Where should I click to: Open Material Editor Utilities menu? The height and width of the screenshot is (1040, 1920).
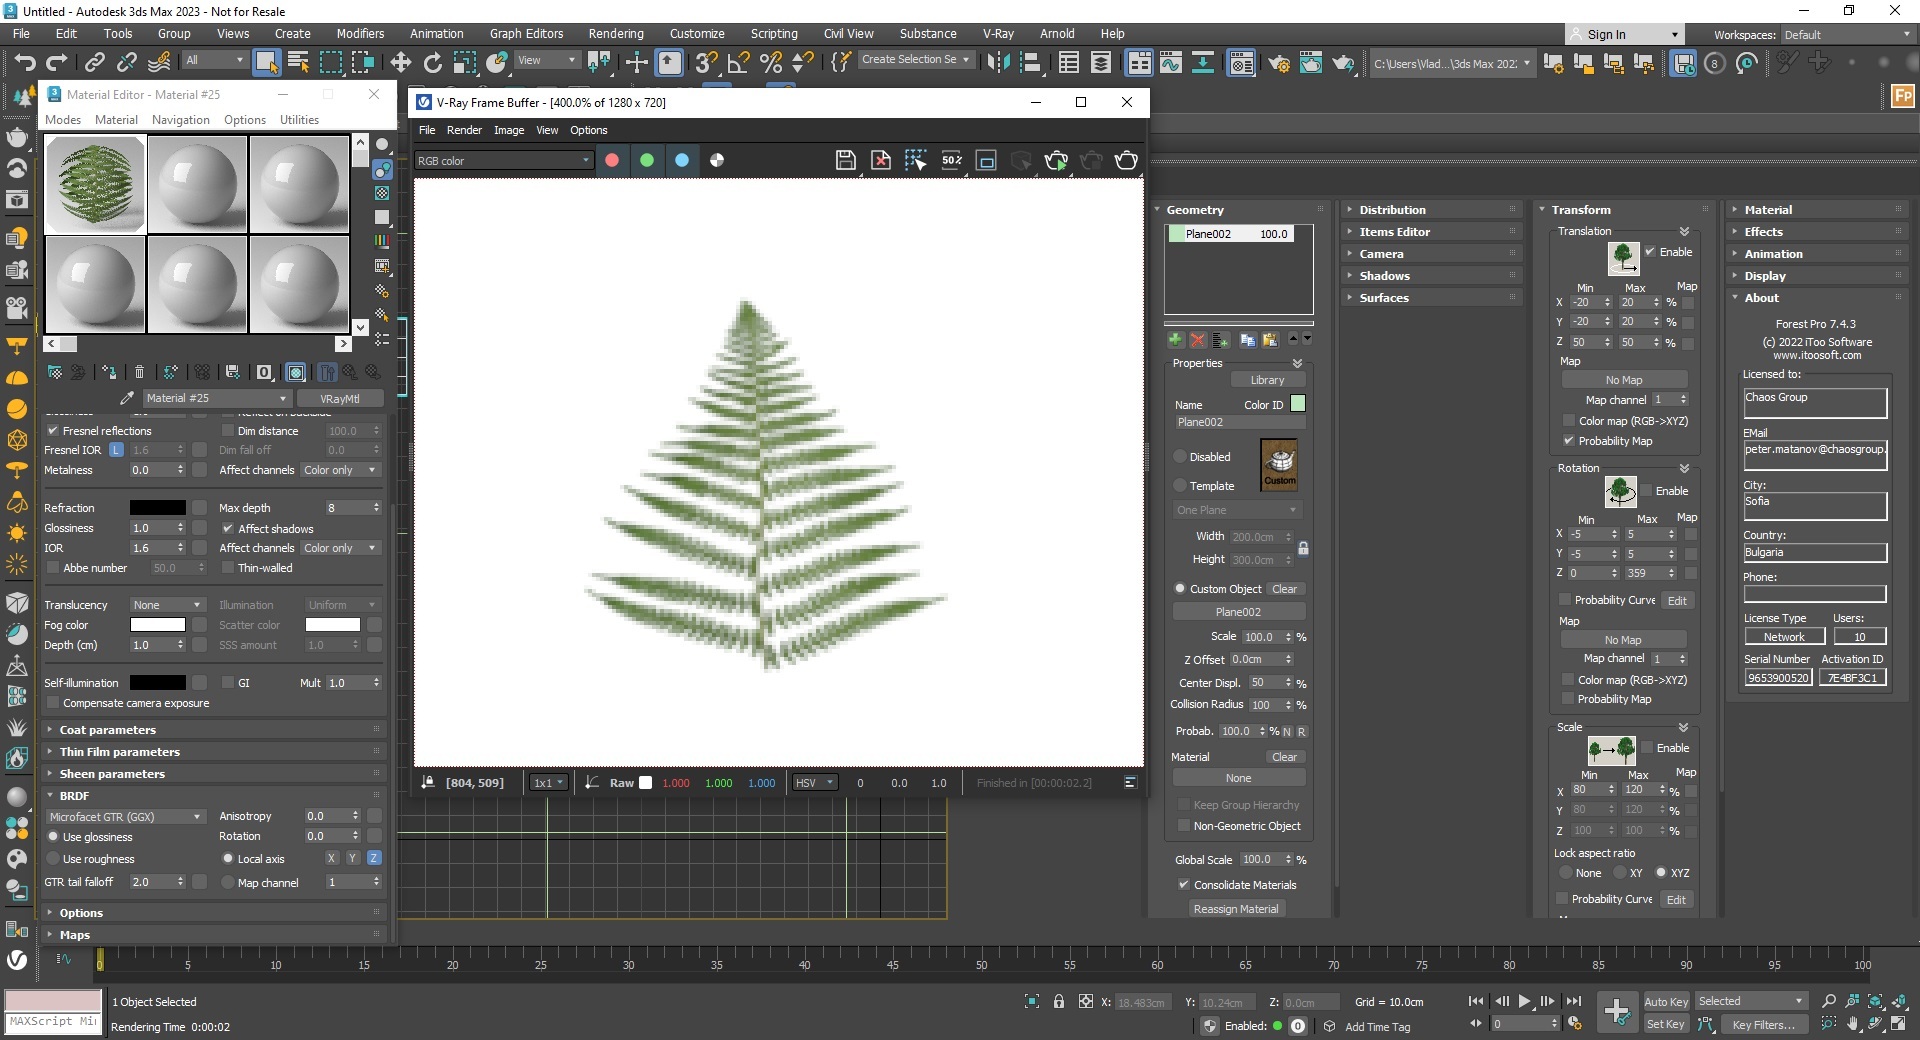click(x=299, y=120)
